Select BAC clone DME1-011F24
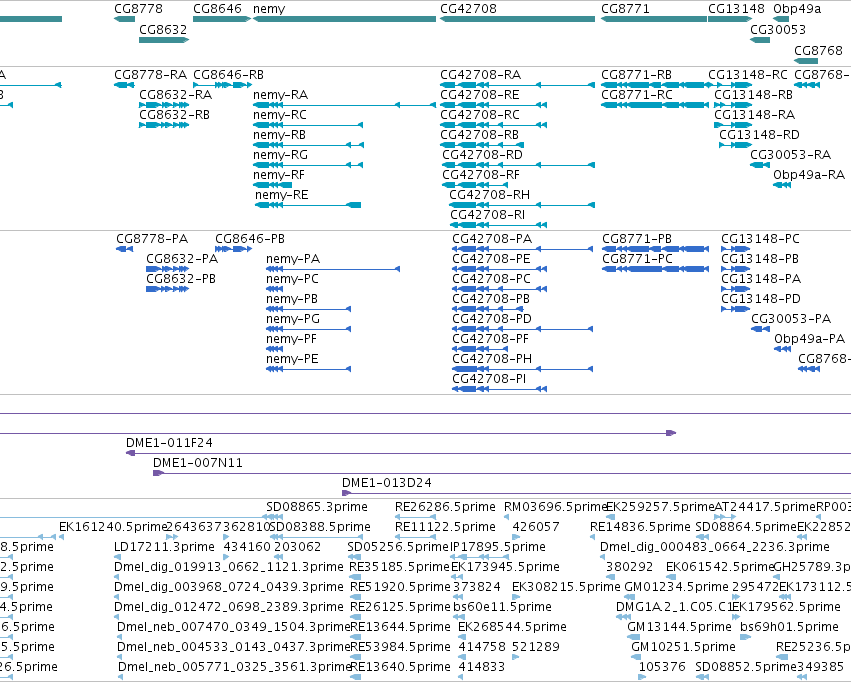 [x=169, y=443]
